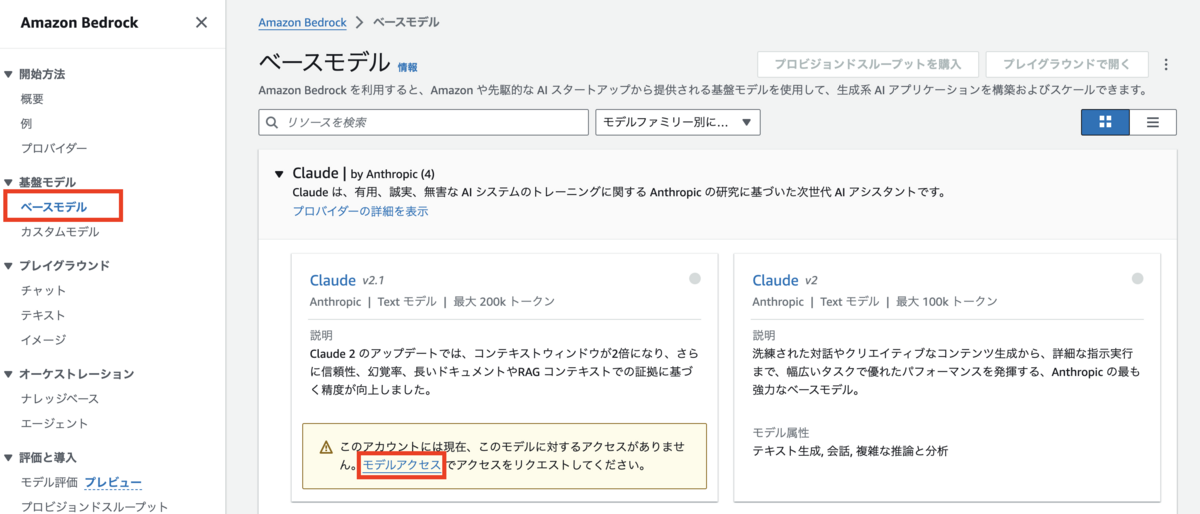Open チャット playground
This screenshot has width=1200, height=514.
coord(43,290)
